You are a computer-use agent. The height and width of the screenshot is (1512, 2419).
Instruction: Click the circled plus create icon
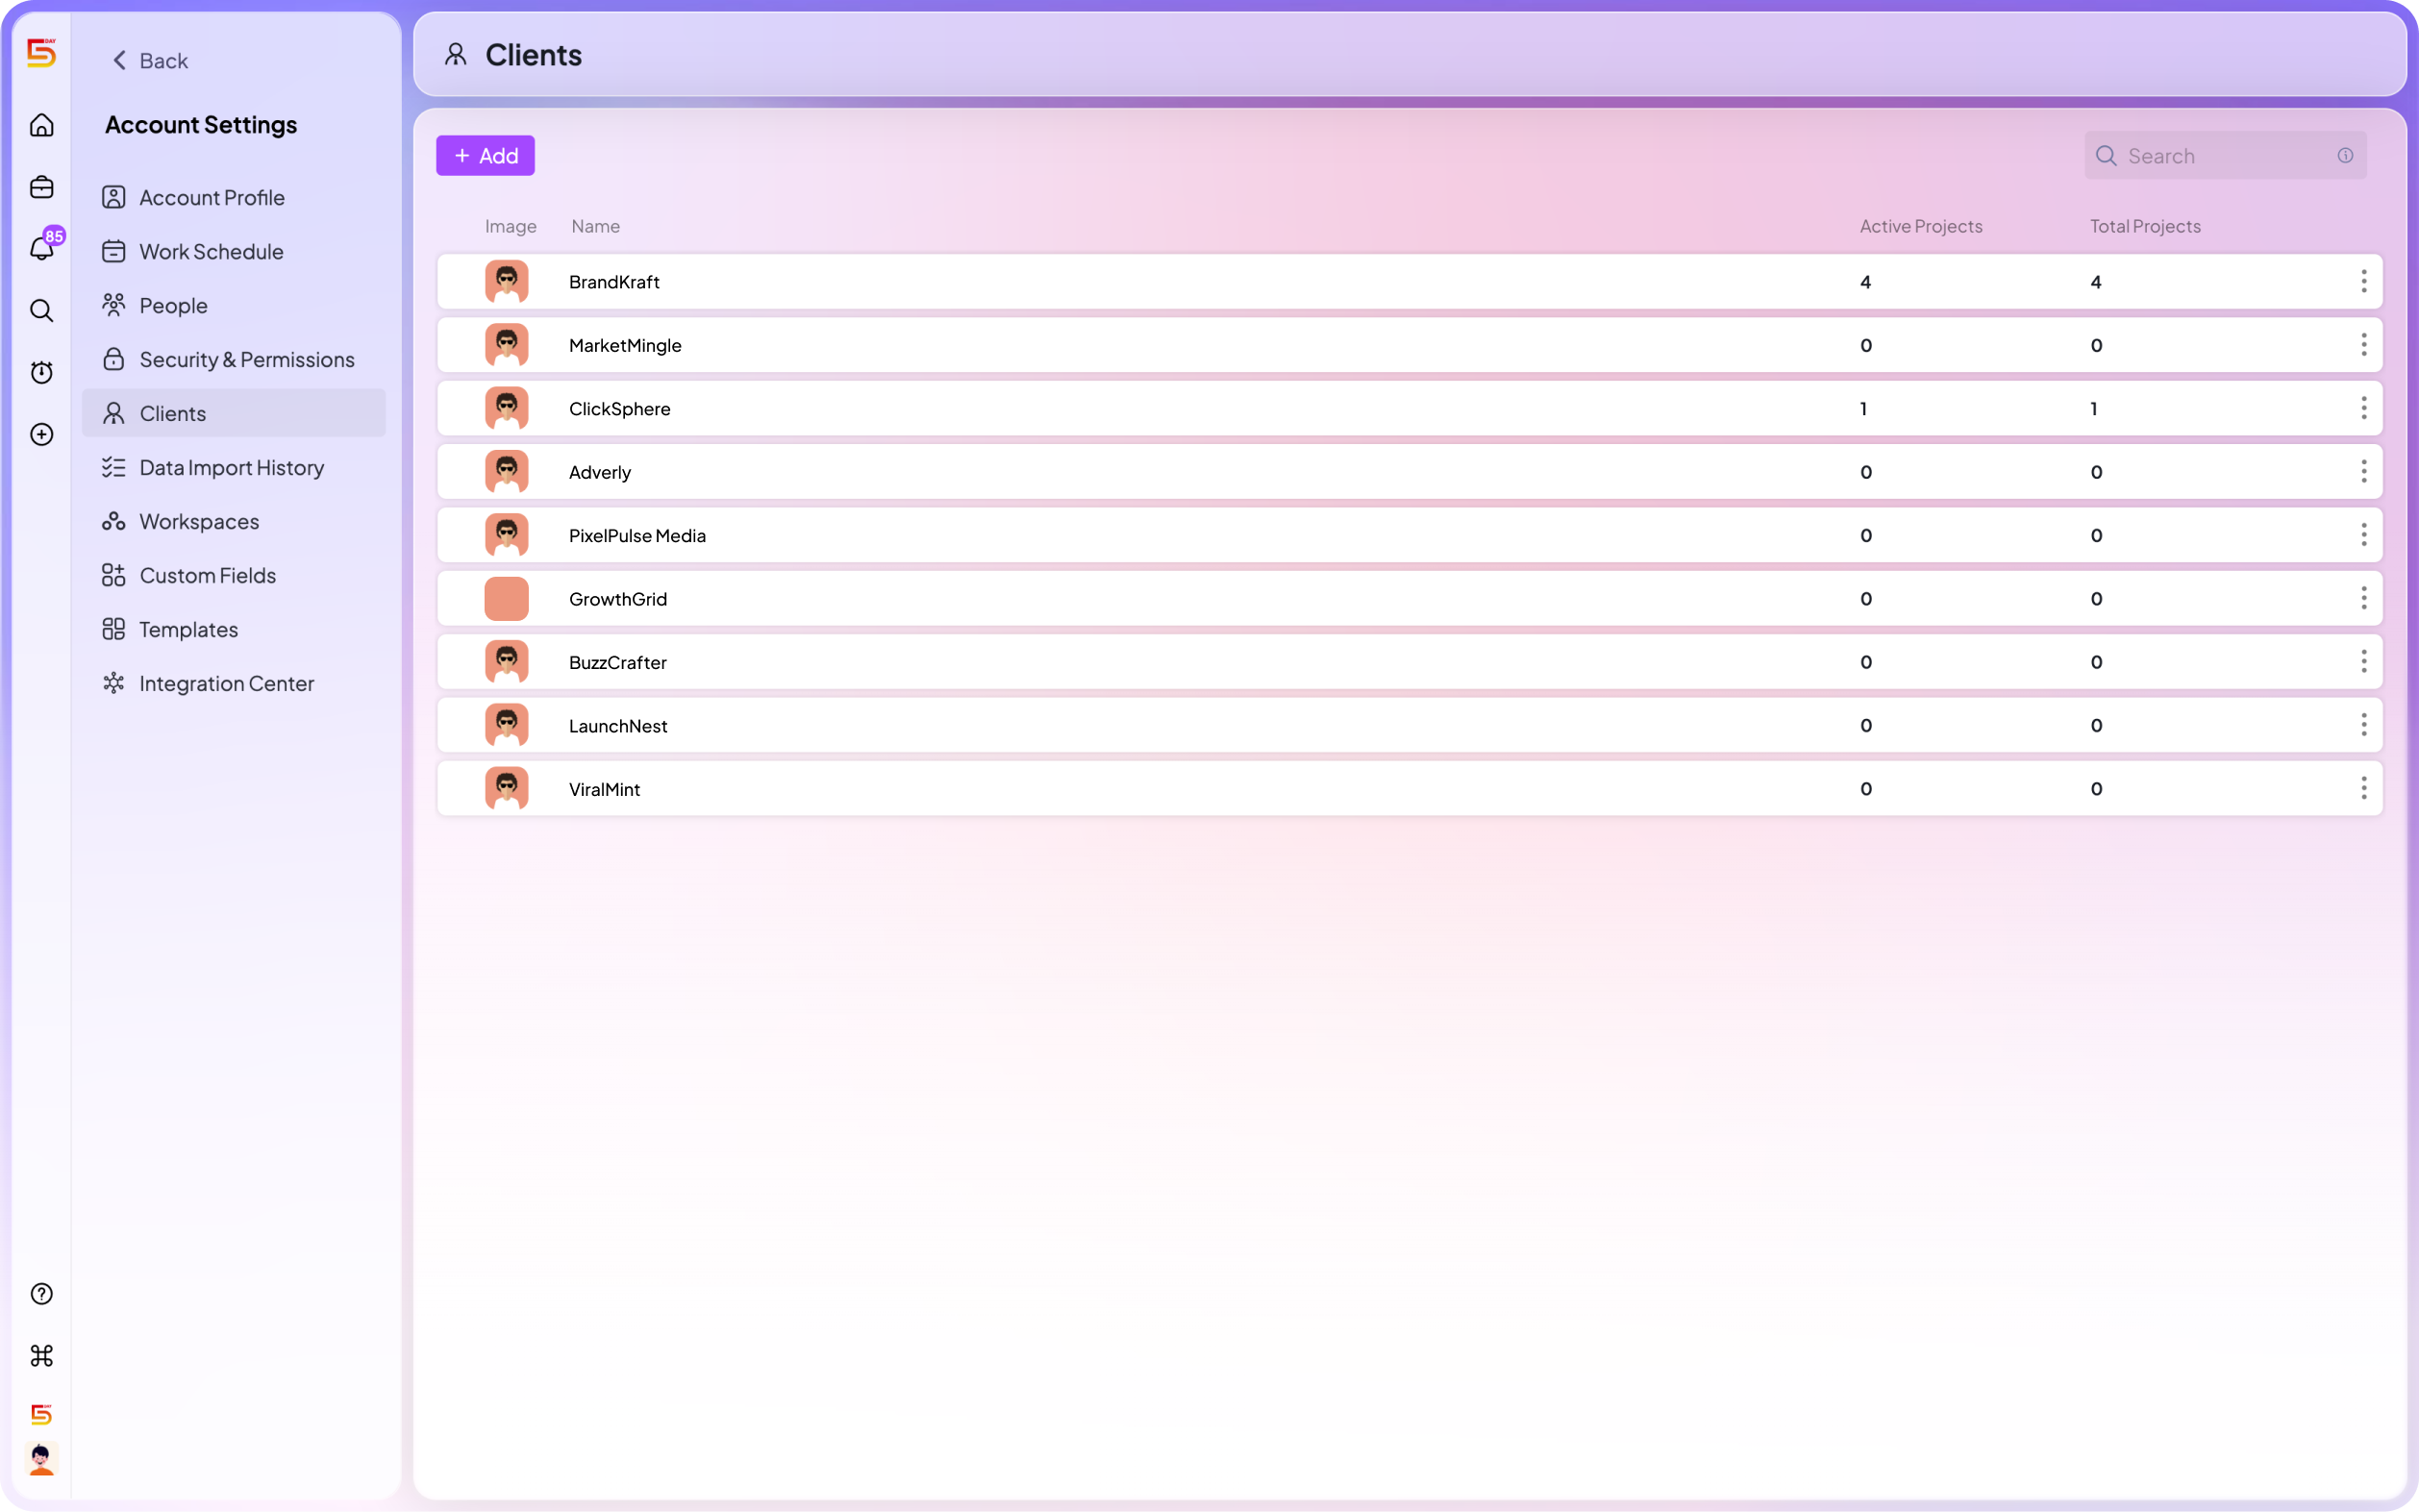coord(41,434)
